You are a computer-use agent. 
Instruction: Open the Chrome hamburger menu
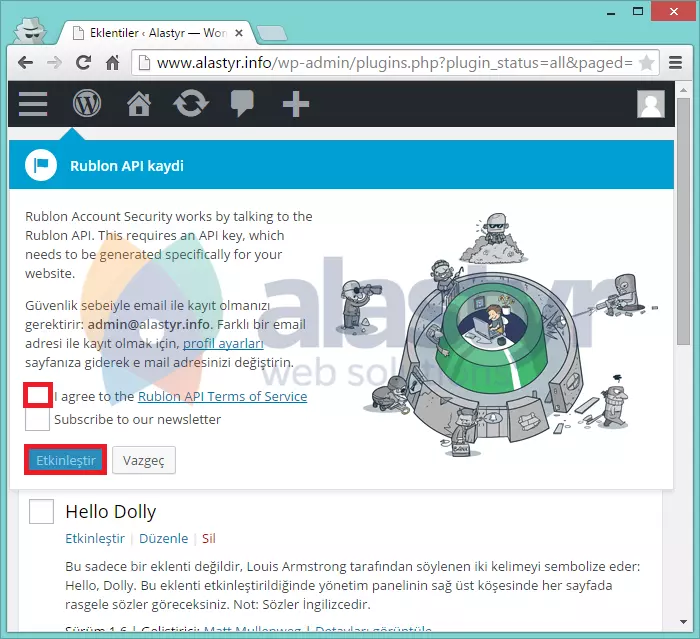click(x=675, y=63)
